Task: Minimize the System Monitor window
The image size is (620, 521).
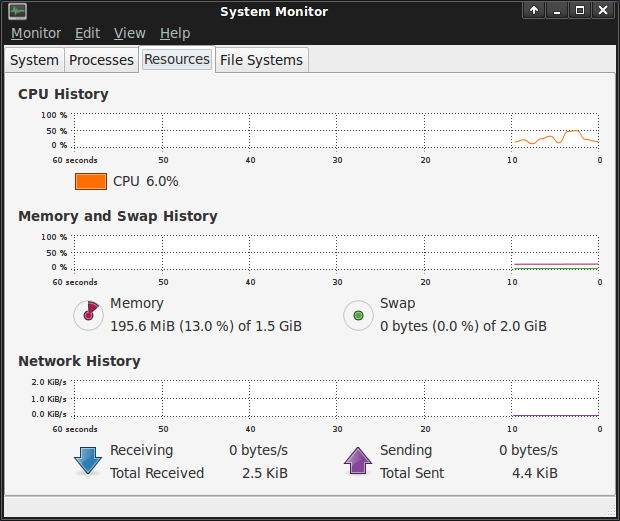Action: (x=557, y=11)
